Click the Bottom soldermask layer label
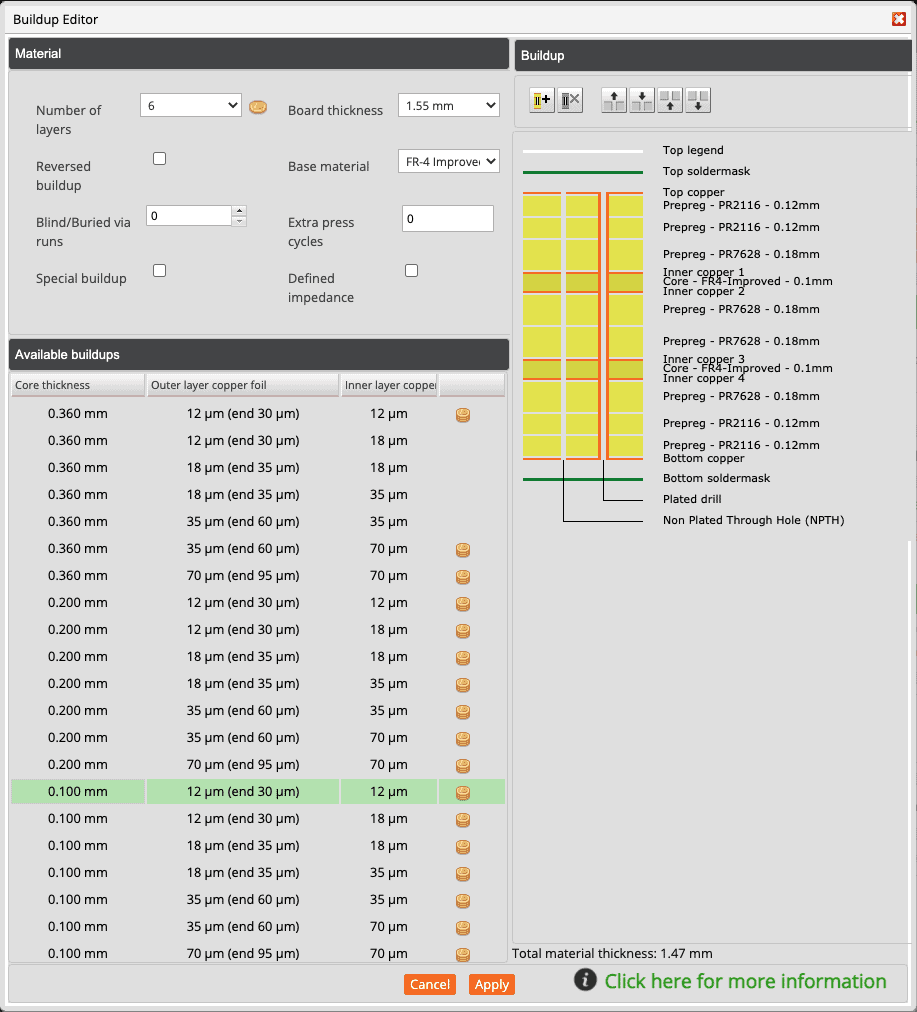 [716, 478]
